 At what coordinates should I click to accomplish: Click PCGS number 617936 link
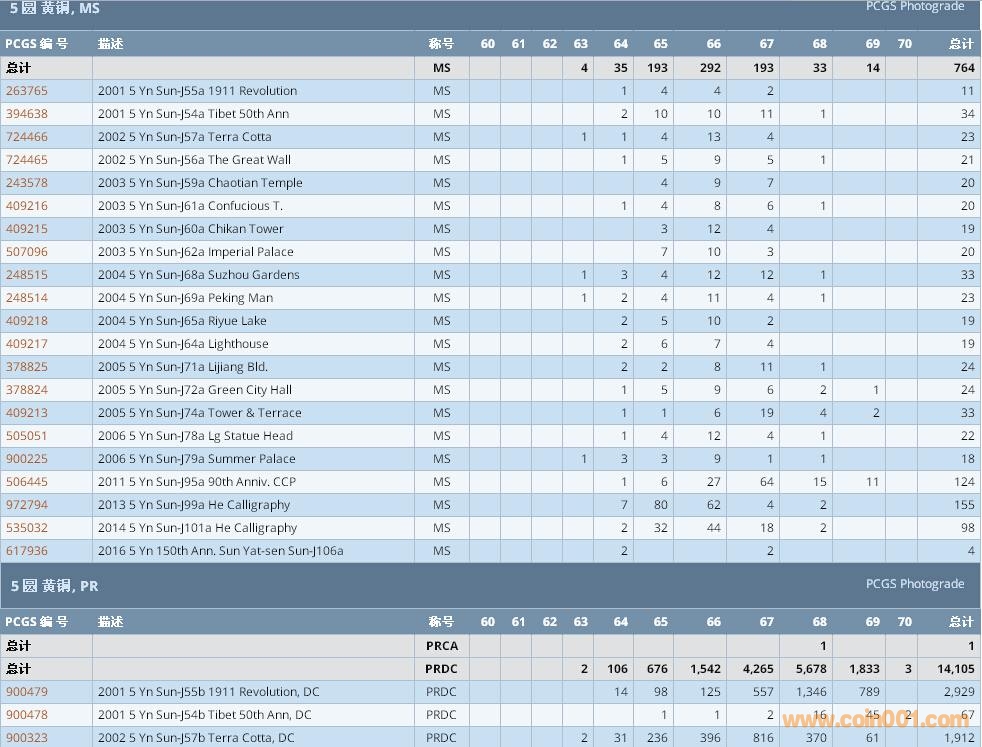click(27, 551)
